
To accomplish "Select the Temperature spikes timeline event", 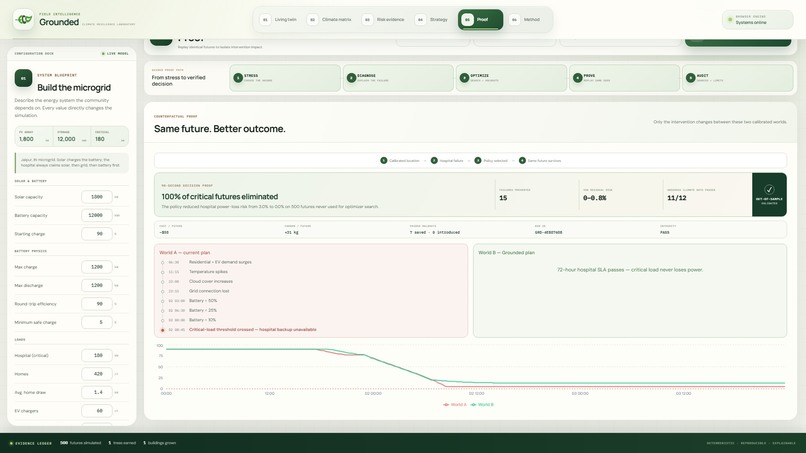I will coord(208,271).
